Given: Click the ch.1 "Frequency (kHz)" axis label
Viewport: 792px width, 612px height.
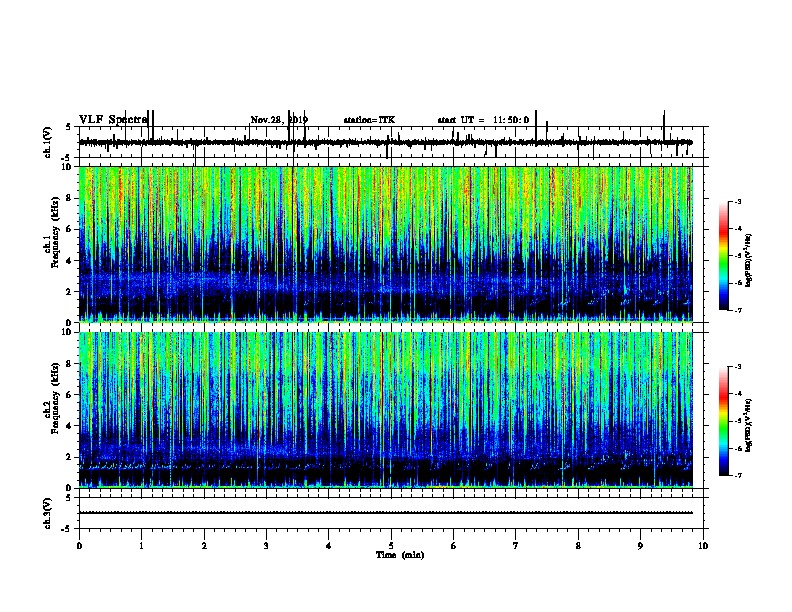Looking at the screenshot, I should [55, 232].
